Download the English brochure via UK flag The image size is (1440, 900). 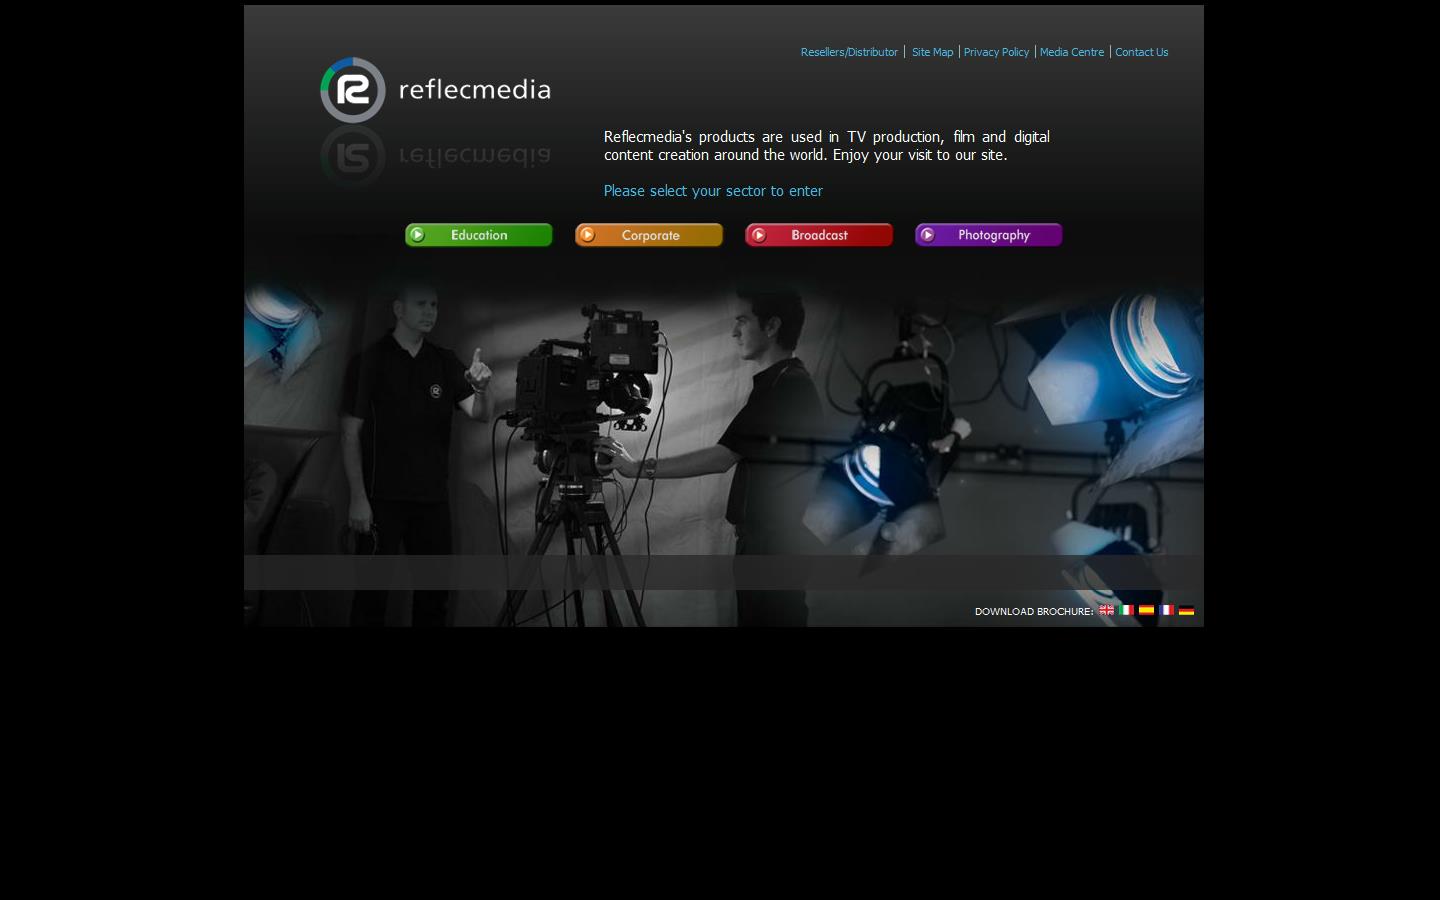[x=1106, y=610]
